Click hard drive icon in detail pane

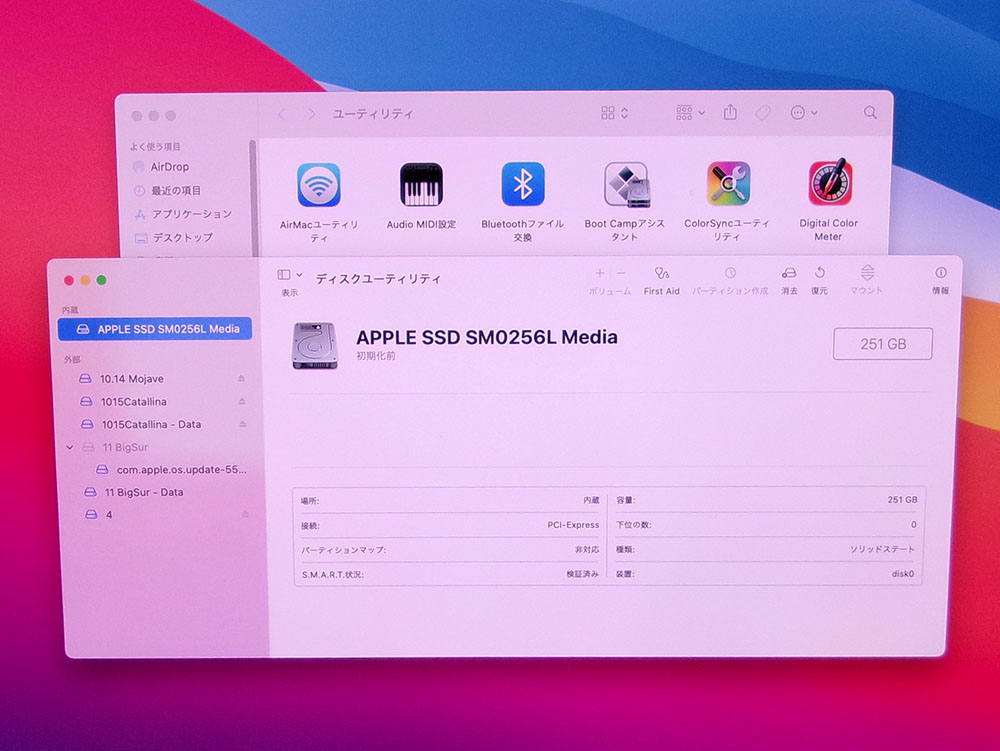pos(314,345)
